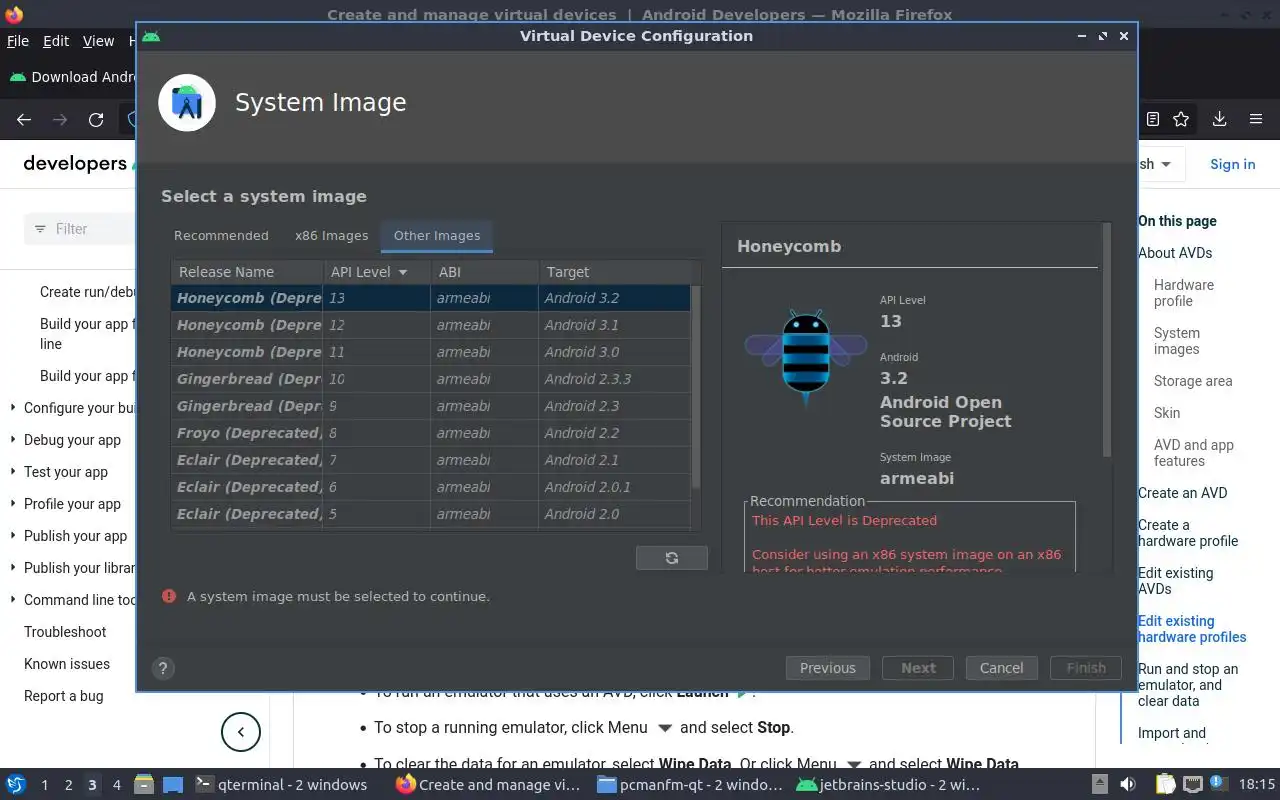Open Firefox downloads arrow icon
The height and width of the screenshot is (800, 1280).
click(1219, 119)
